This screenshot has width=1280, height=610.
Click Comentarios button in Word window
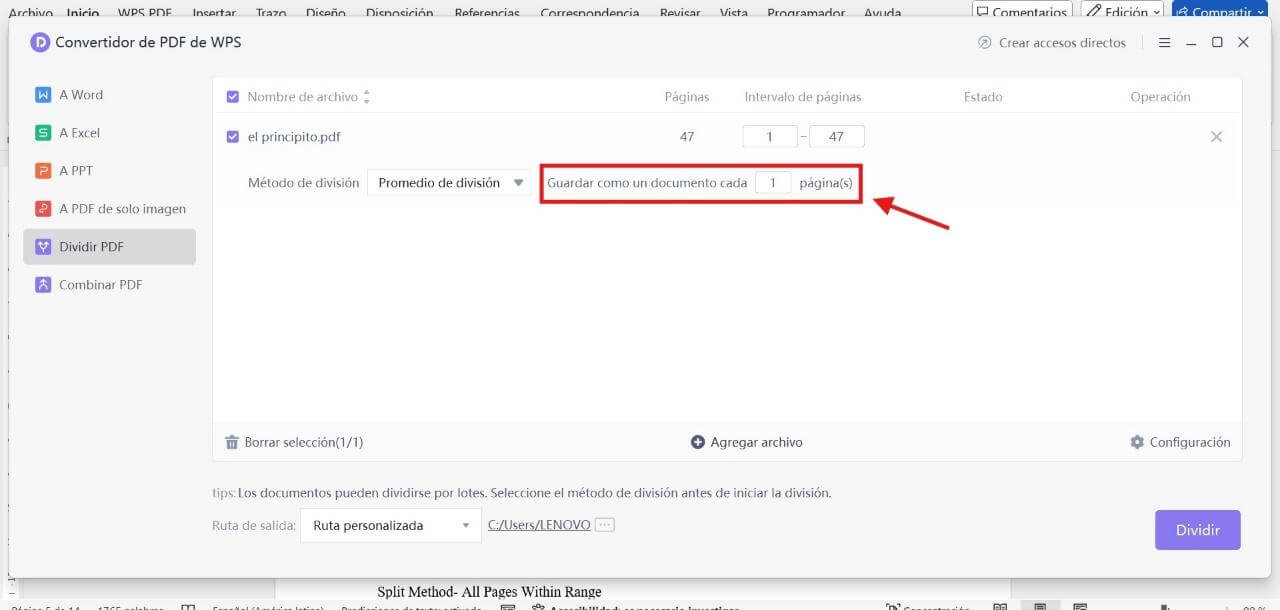point(1022,12)
